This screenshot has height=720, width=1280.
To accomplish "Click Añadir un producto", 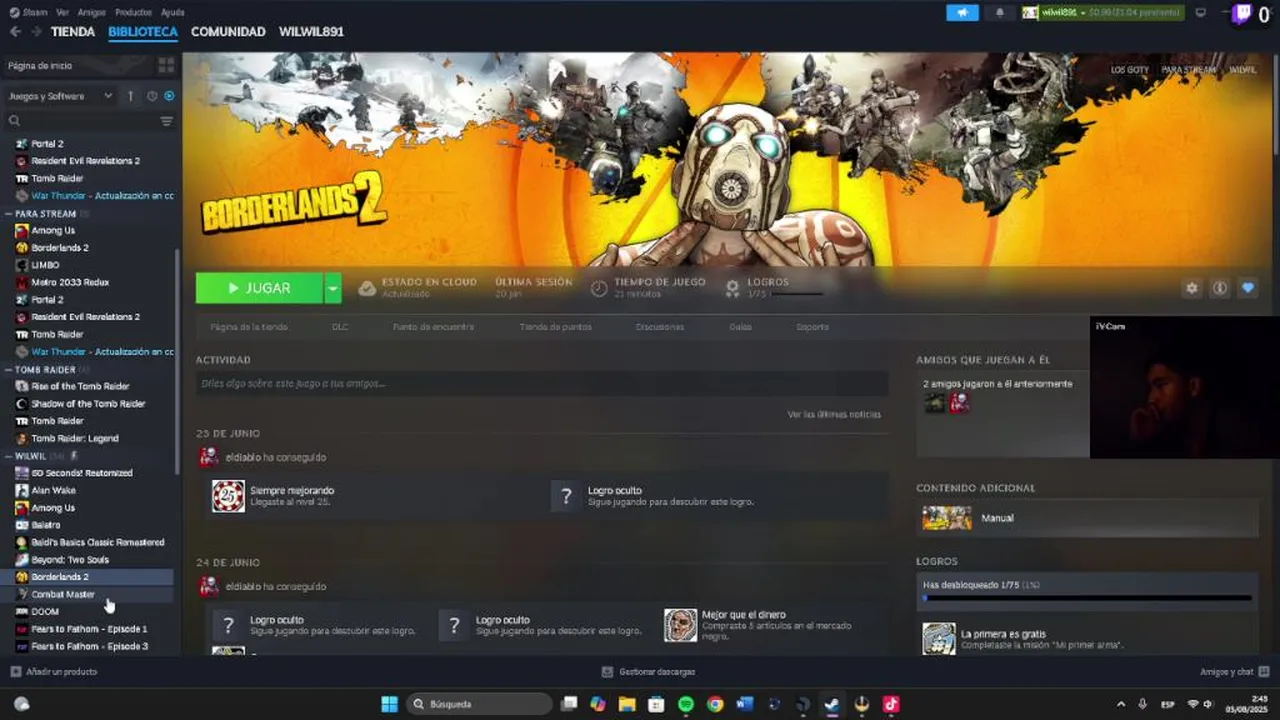I will point(54,672).
